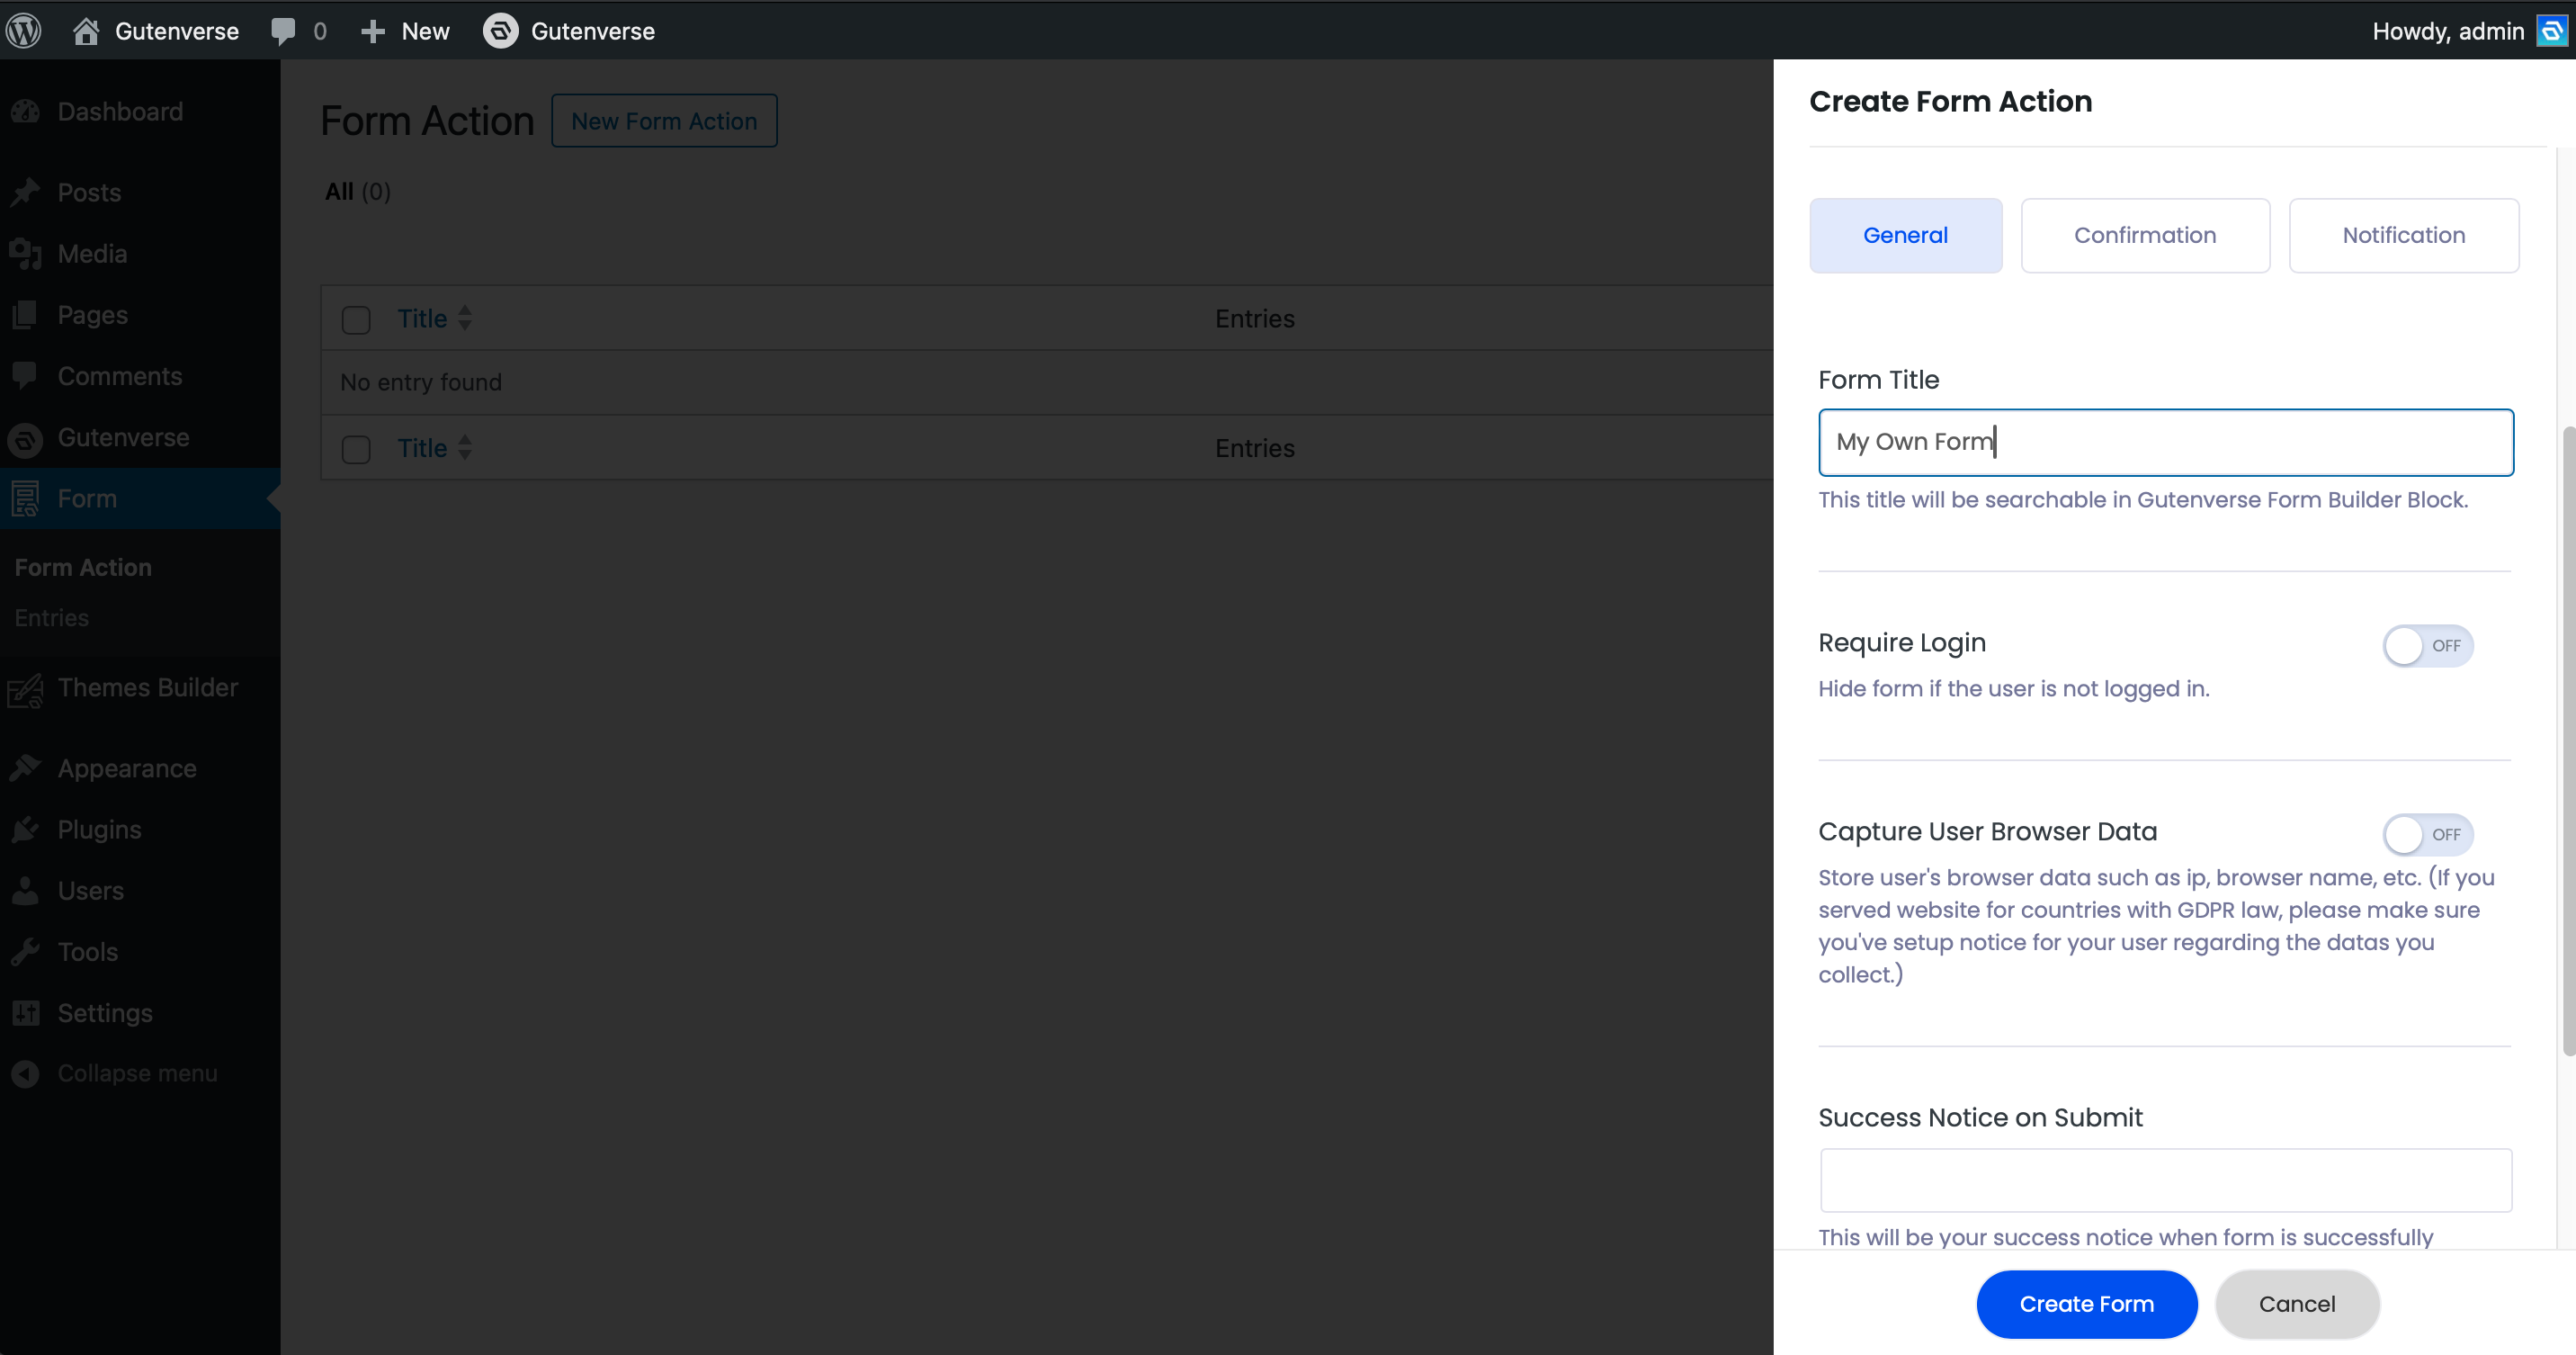Enable the Require Login toggle
Image resolution: width=2576 pixels, height=1355 pixels.
click(x=2427, y=645)
